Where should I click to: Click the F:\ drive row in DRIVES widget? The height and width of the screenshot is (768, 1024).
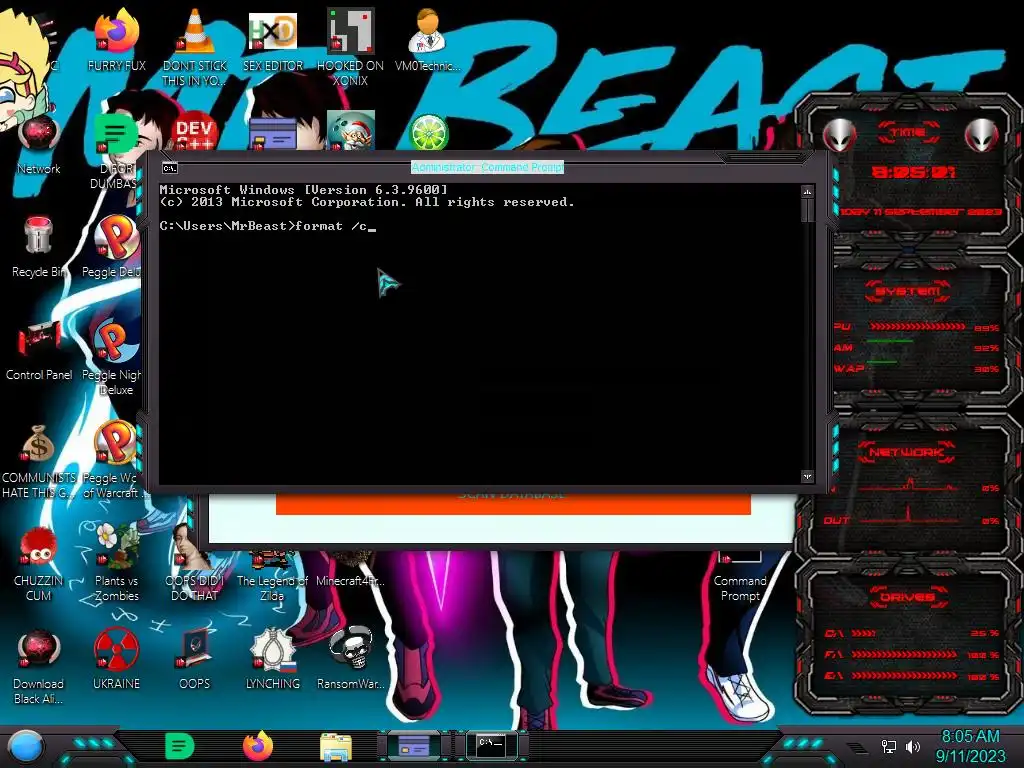click(913, 654)
